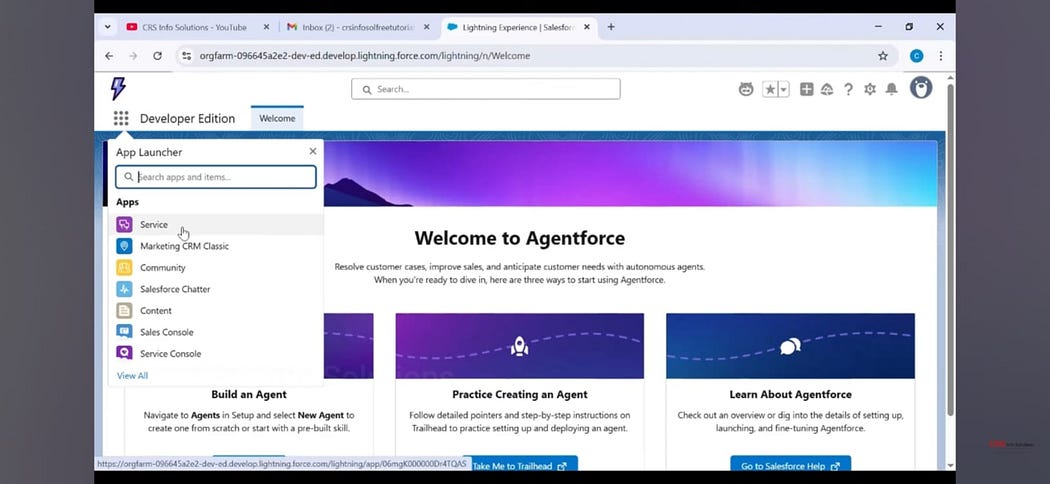Bookmark this page with the star icon
1050x484 pixels.
pos(883,56)
